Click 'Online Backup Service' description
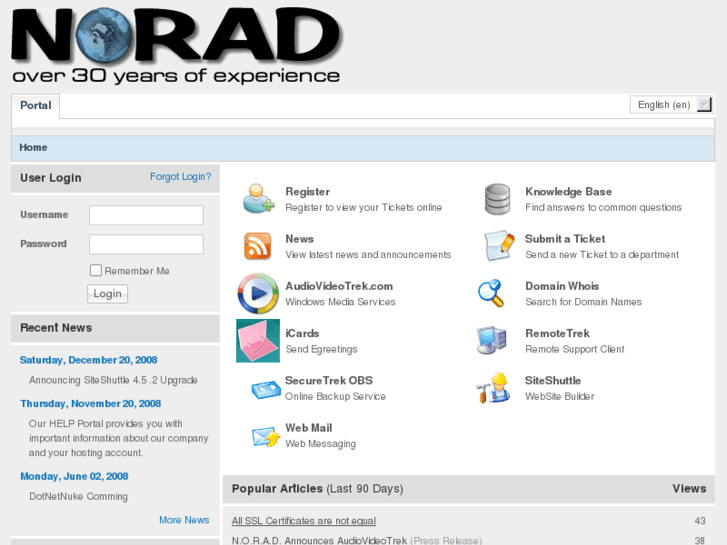The height and width of the screenshot is (545, 727). (335, 397)
